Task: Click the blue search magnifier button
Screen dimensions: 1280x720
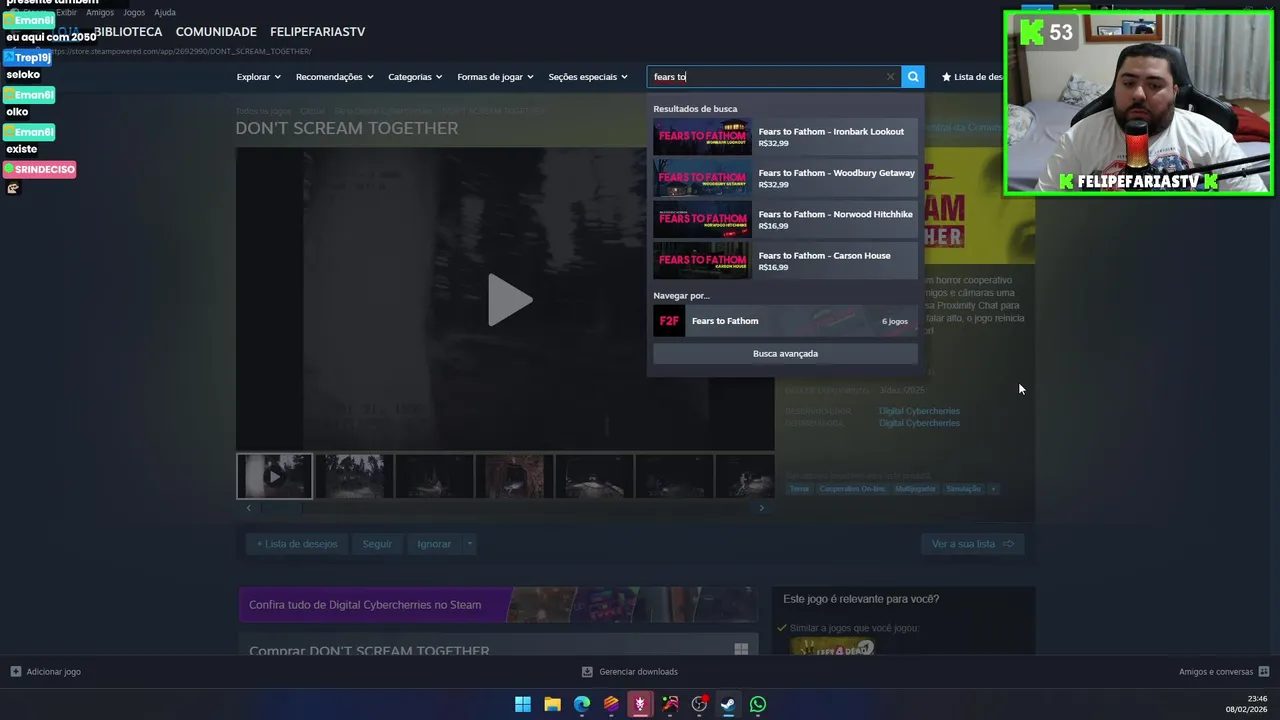Action: [912, 77]
